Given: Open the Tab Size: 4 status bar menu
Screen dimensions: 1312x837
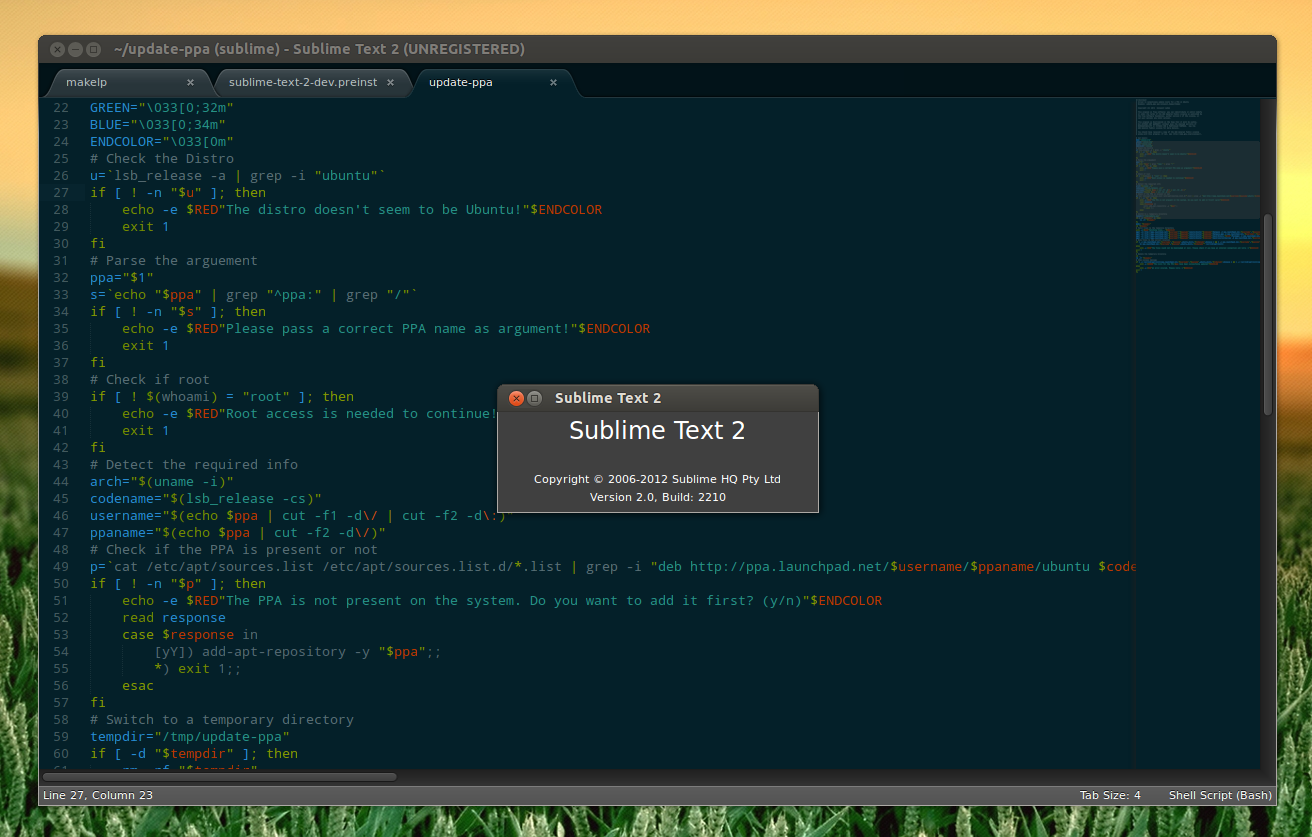Looking at the screenshot, I should (x=1110, y=794).
